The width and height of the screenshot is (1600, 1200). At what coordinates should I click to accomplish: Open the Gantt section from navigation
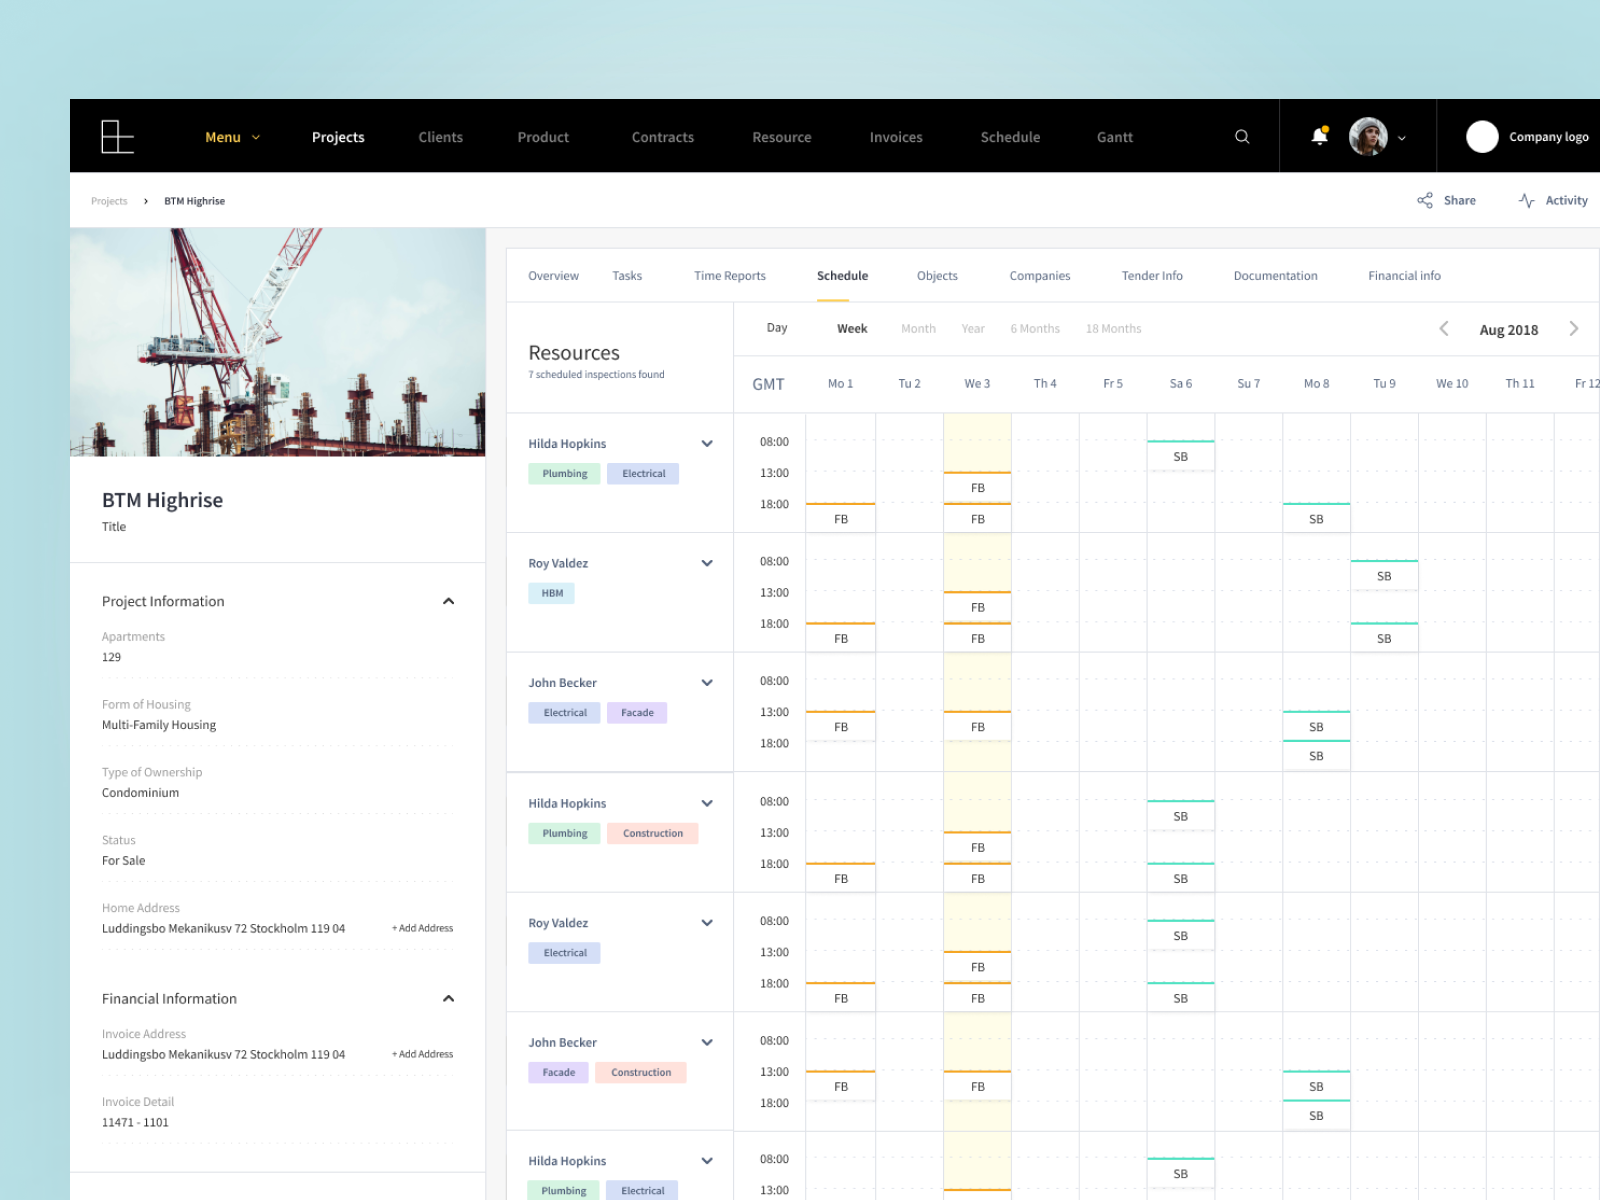click(x=1114, y=136)
